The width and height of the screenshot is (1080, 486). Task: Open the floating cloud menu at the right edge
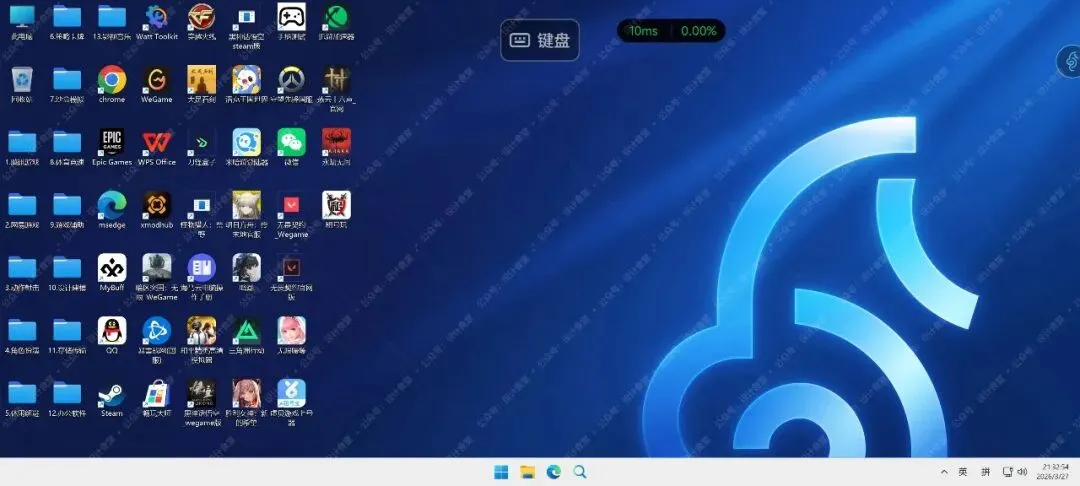pyautogui.click(x=1070, y=62)
